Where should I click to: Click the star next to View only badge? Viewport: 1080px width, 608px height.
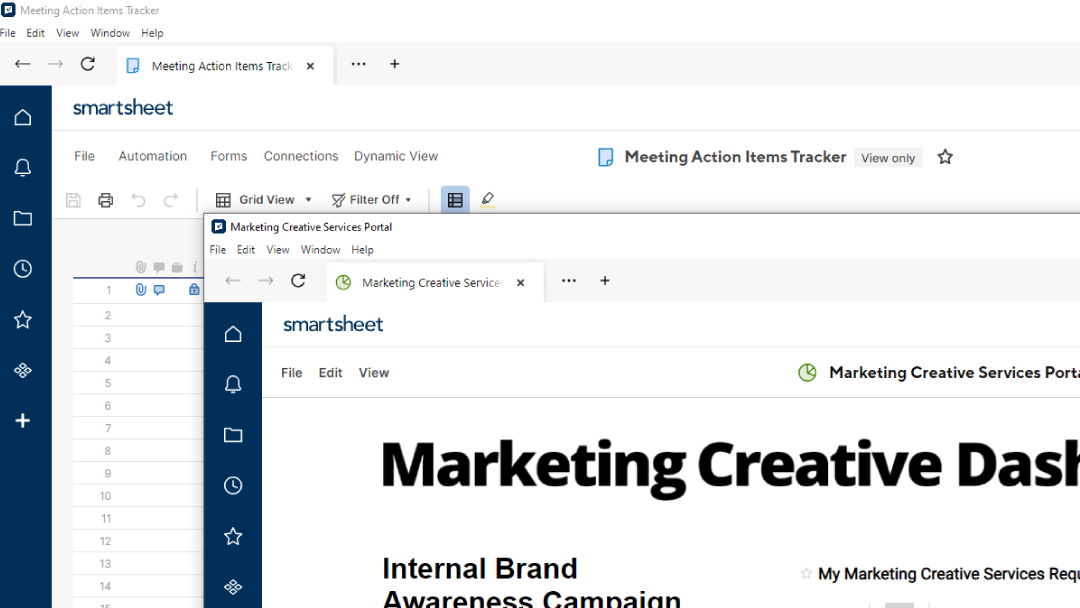[945, 157]
